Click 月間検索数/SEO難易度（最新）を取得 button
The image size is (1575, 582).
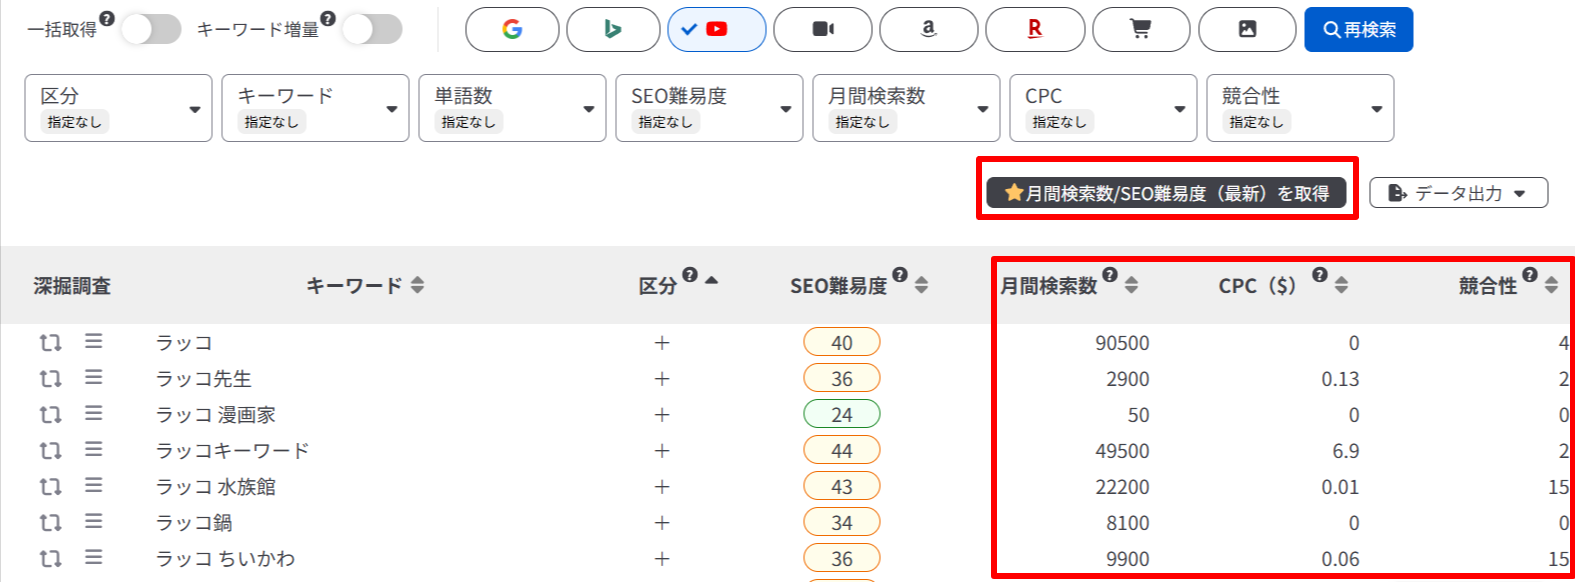tap(1166, 193)
